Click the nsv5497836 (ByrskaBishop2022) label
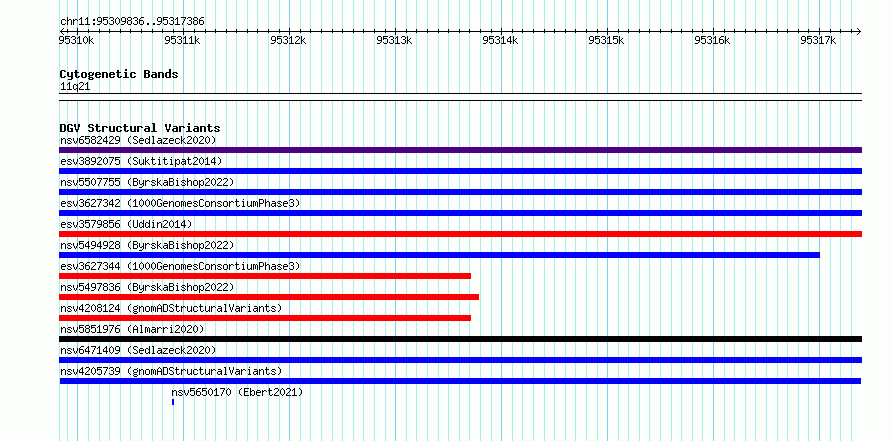This screenshot has width=890, height=441. (x=147, y=287)
